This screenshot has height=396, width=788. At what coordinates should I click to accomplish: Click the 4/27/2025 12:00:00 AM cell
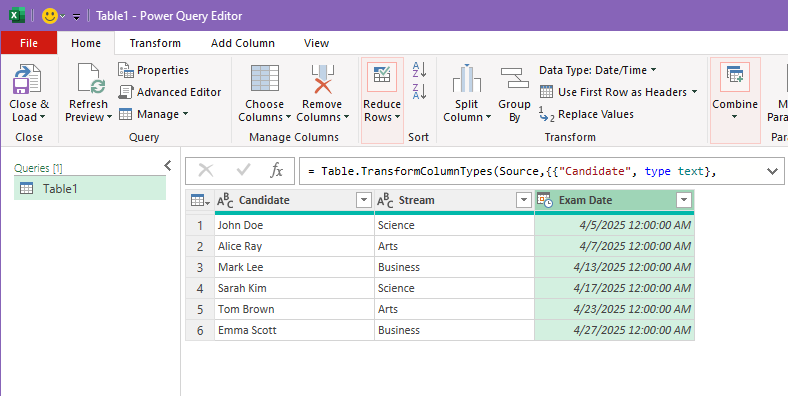click(x=615, y=330)
